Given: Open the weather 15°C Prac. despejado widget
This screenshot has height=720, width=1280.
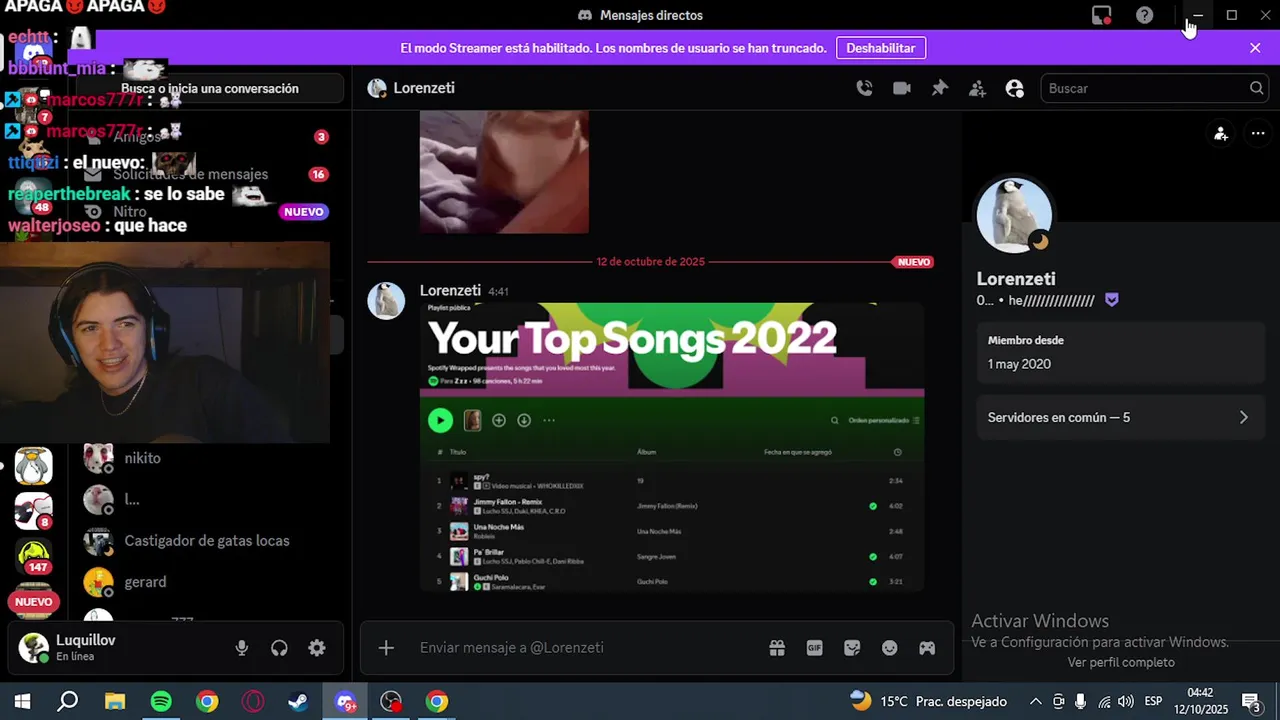Looking at the screenshot, I should pyautogui.click(x=928, y=701).
